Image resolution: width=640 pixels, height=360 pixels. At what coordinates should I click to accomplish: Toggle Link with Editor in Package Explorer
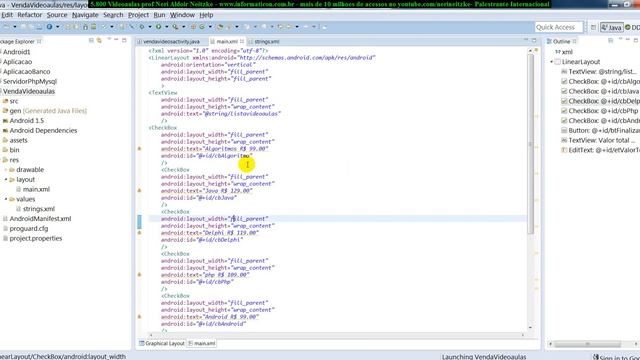[x=99, y=40]
